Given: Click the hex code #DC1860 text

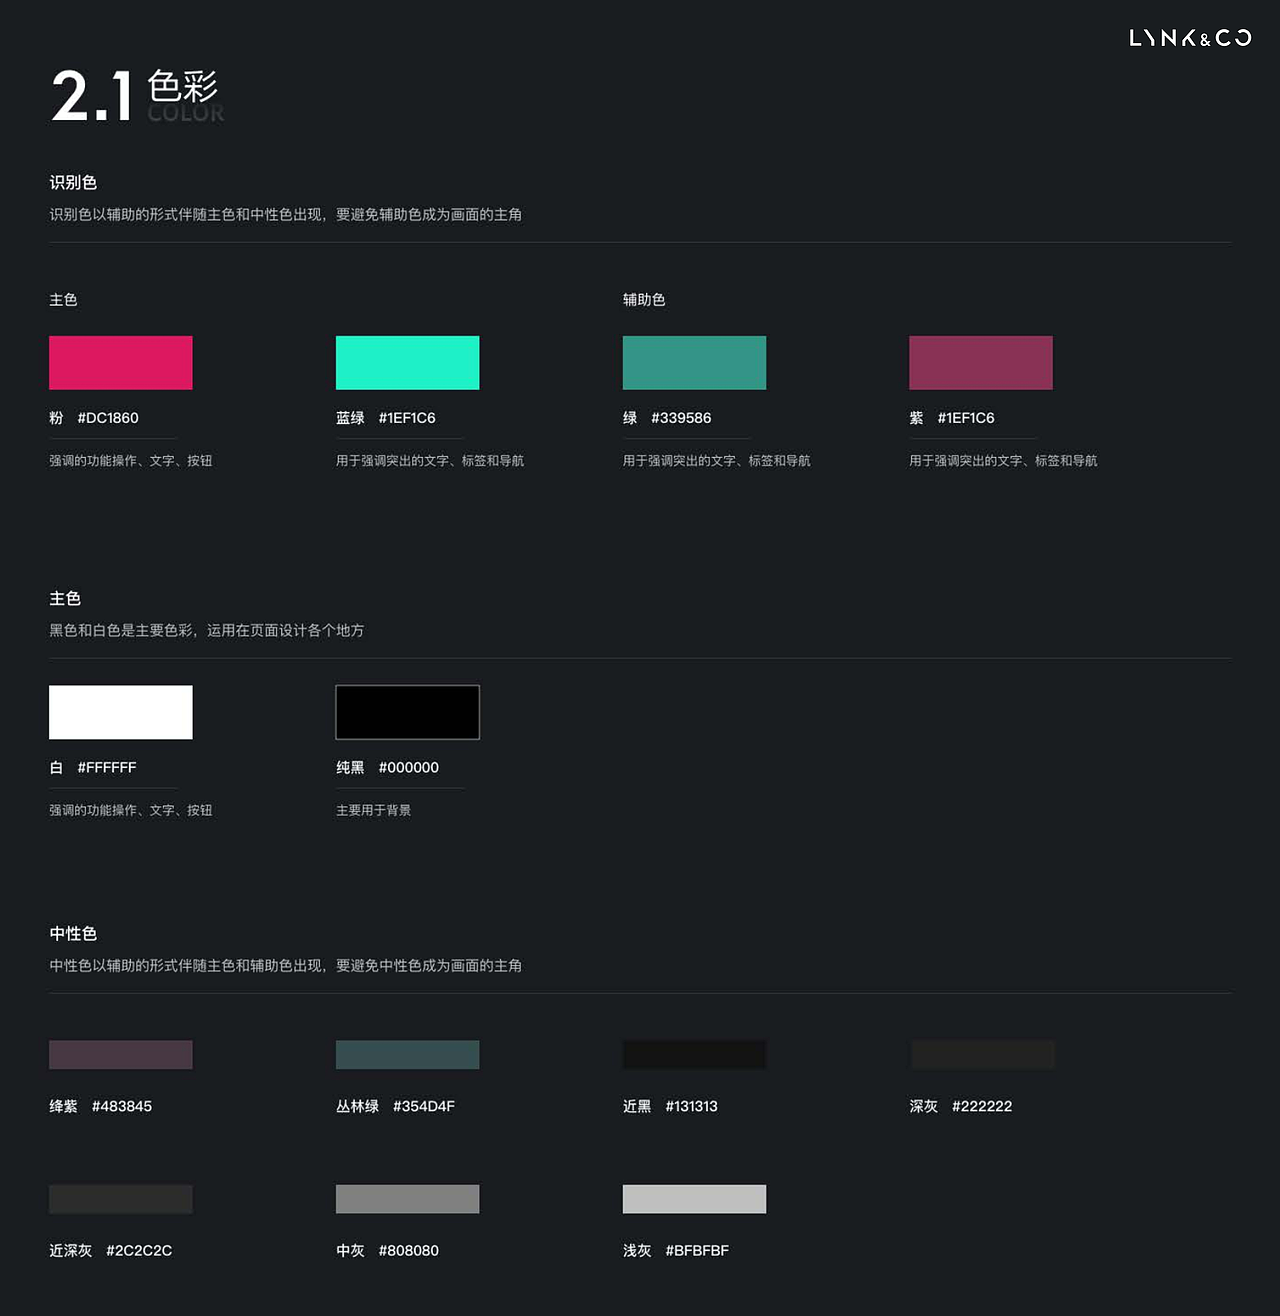Looking at the screenshot, I should point(107,418).
